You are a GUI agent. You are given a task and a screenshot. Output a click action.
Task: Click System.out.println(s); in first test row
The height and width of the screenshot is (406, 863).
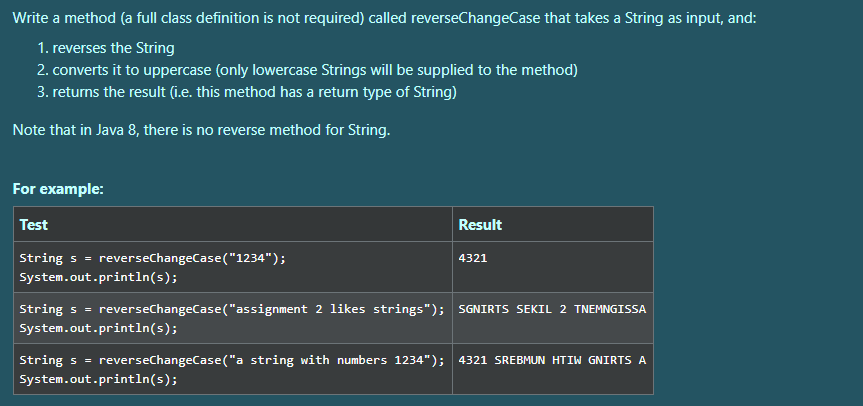point(99,278)
